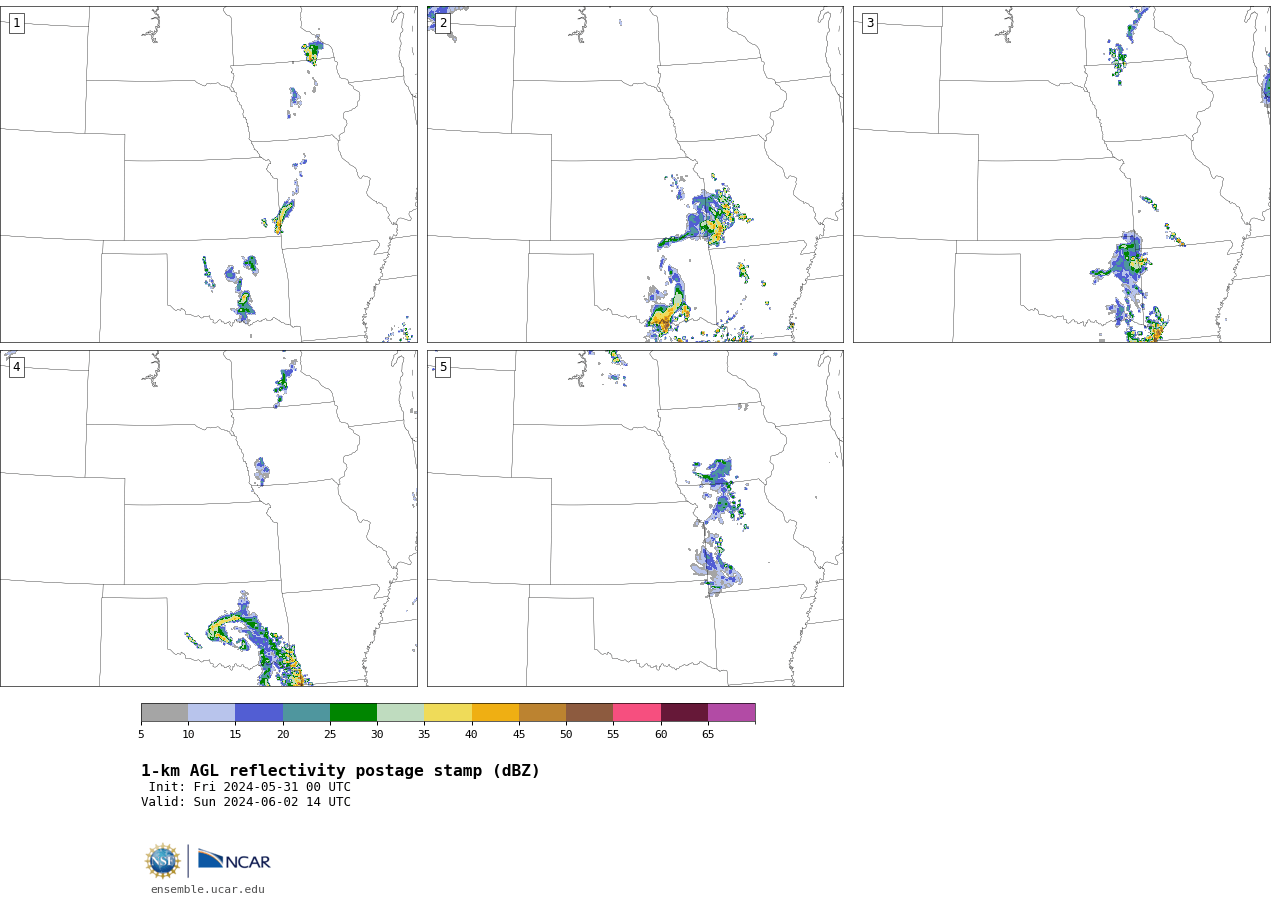The height and width of the screenshot is (901, 1280).
Task: Click the NSF logo icon
Action: click(163, 861)
